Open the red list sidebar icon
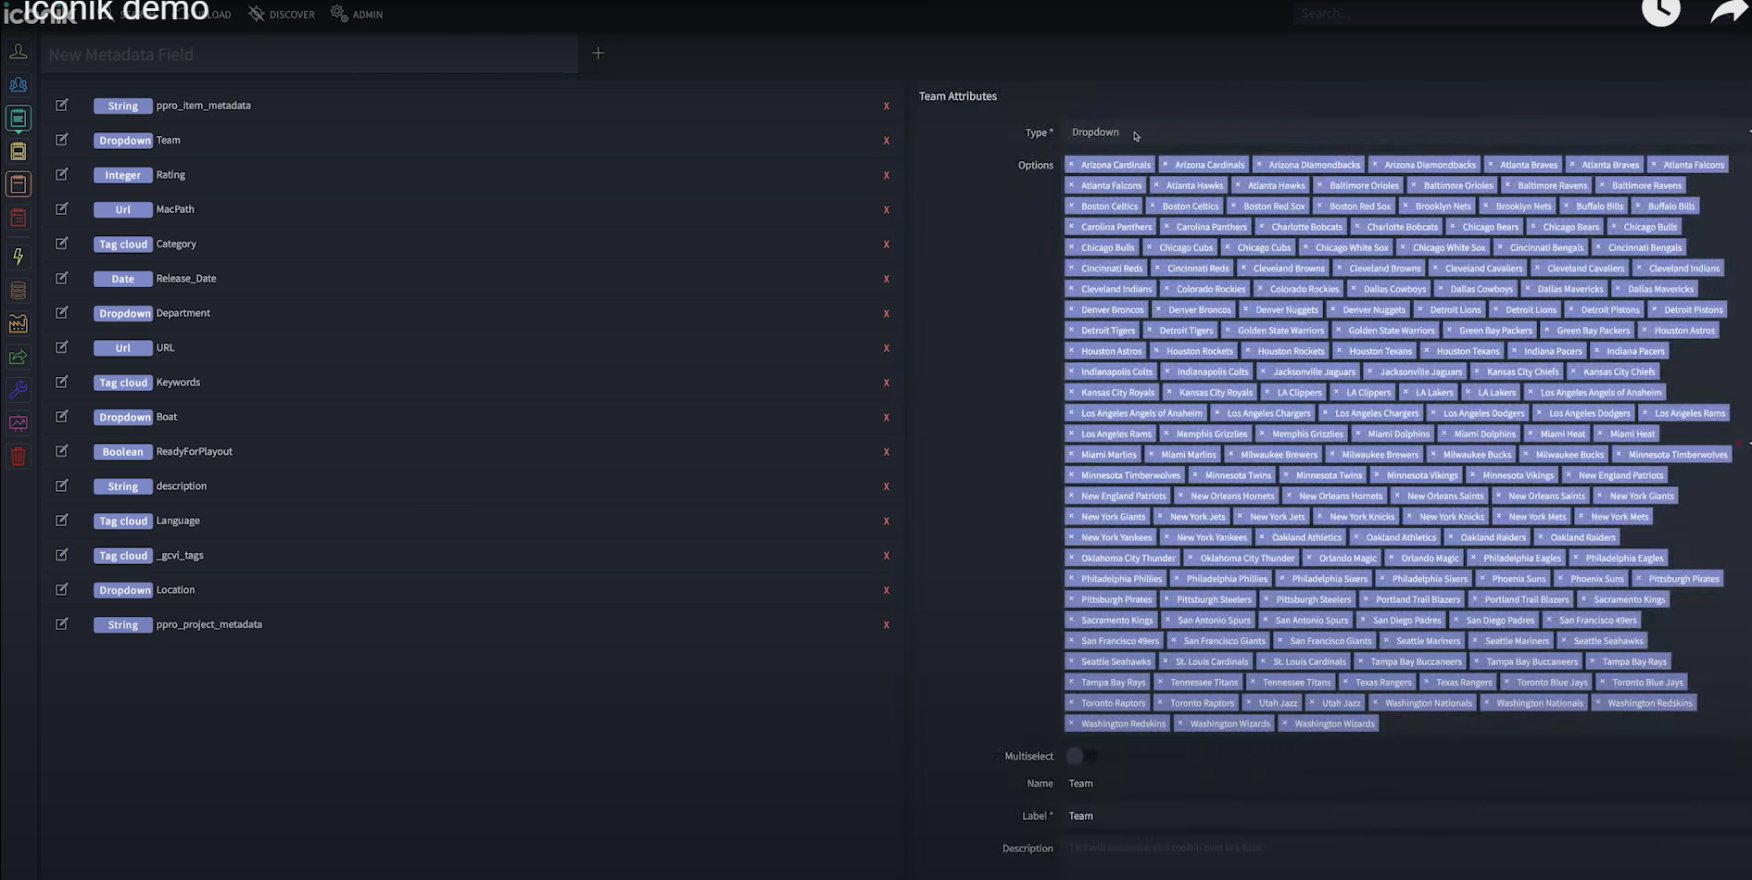 point(18,218)
